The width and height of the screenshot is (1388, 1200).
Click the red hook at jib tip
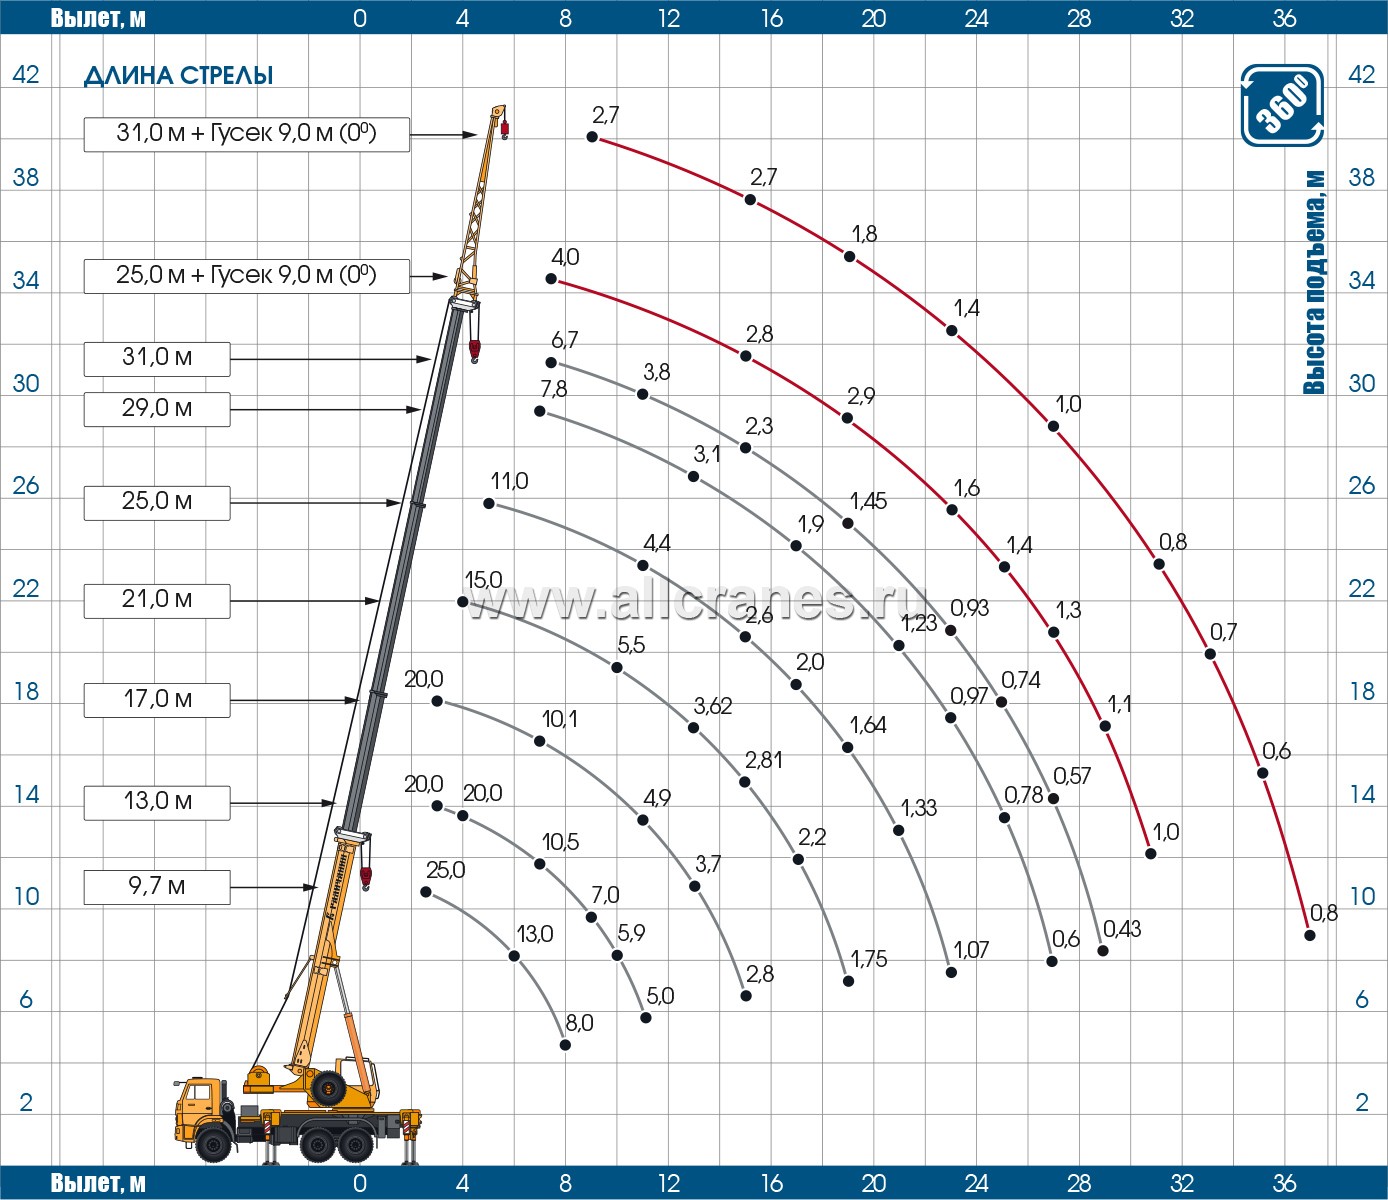[x=505, y=130]
